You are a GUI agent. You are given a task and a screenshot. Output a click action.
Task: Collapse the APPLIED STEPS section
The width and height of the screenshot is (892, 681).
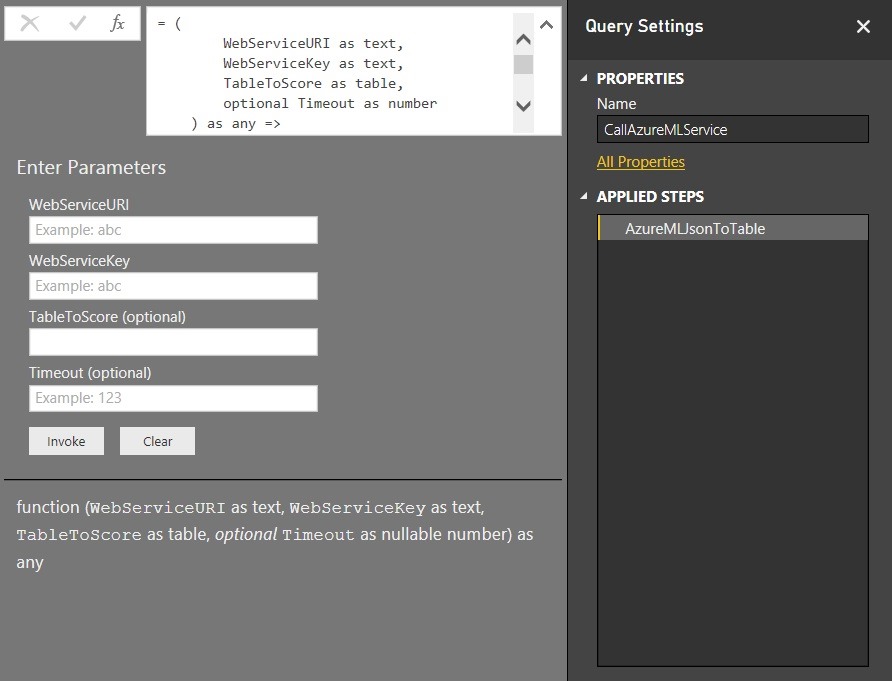[x=584, y=196]
